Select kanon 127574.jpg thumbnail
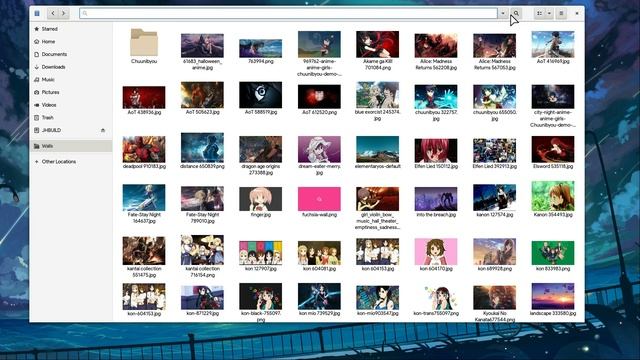The height and width of the screenshot is (360, 640). 494,198
